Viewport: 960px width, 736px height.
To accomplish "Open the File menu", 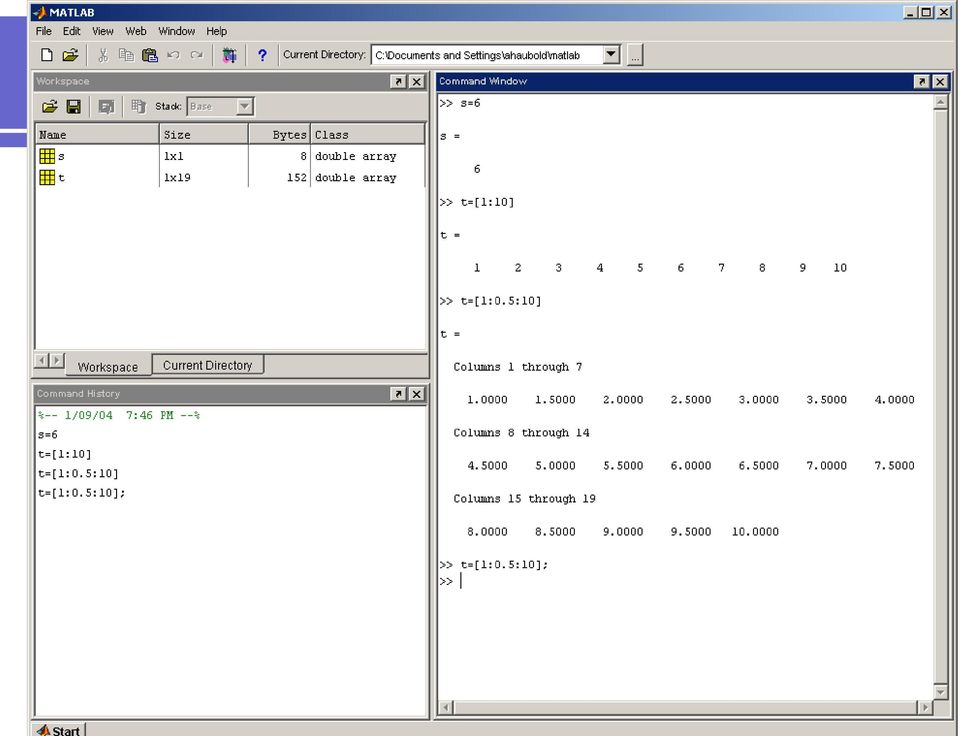I will [43, 31].
